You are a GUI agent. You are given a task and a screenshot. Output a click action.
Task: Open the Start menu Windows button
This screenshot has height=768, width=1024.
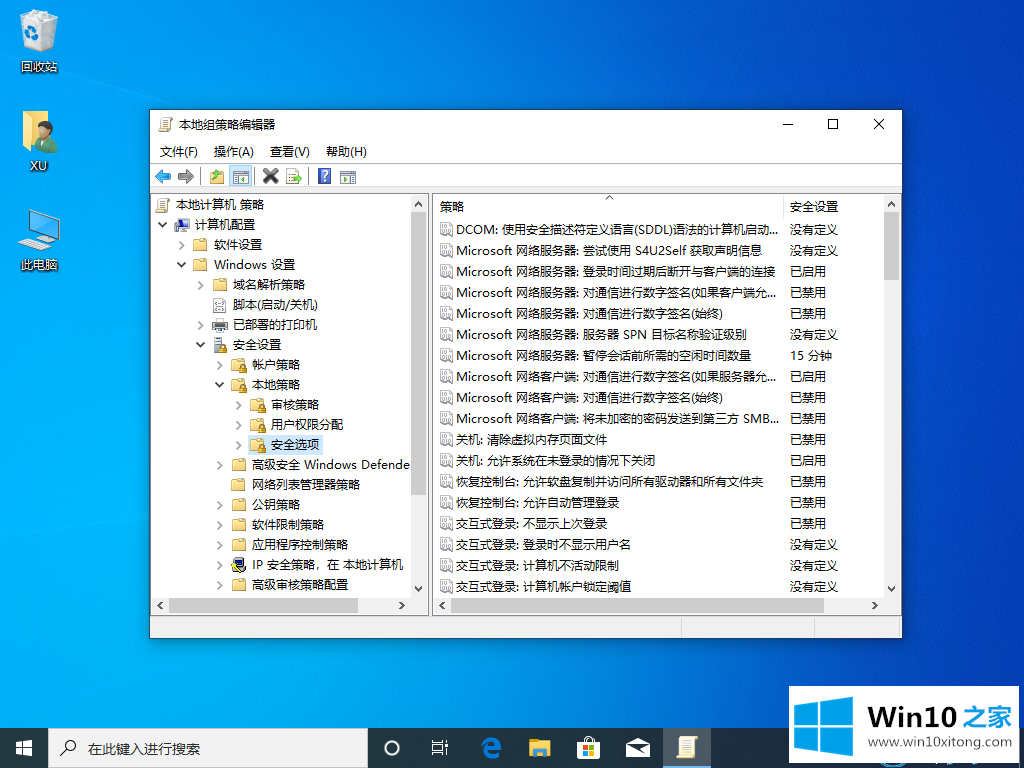pos(24,748)
